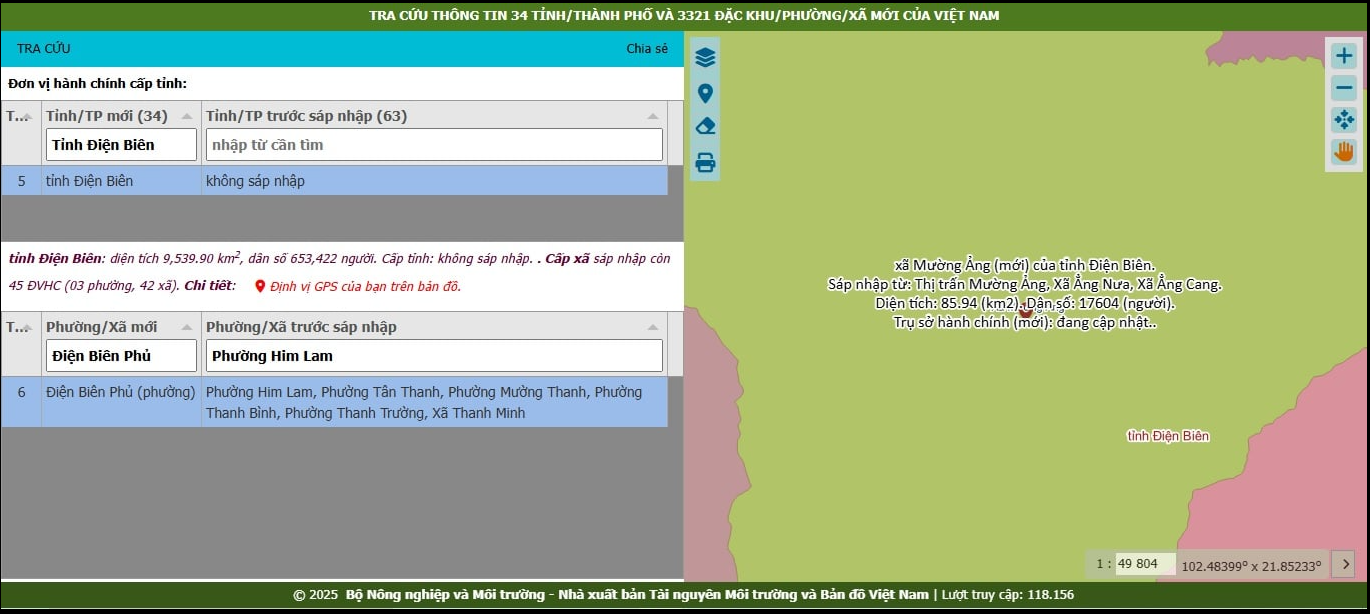Screen dimensions: 1370x614
Task: Click the map scale input showing 49 804
Action: pos(1144,564)
